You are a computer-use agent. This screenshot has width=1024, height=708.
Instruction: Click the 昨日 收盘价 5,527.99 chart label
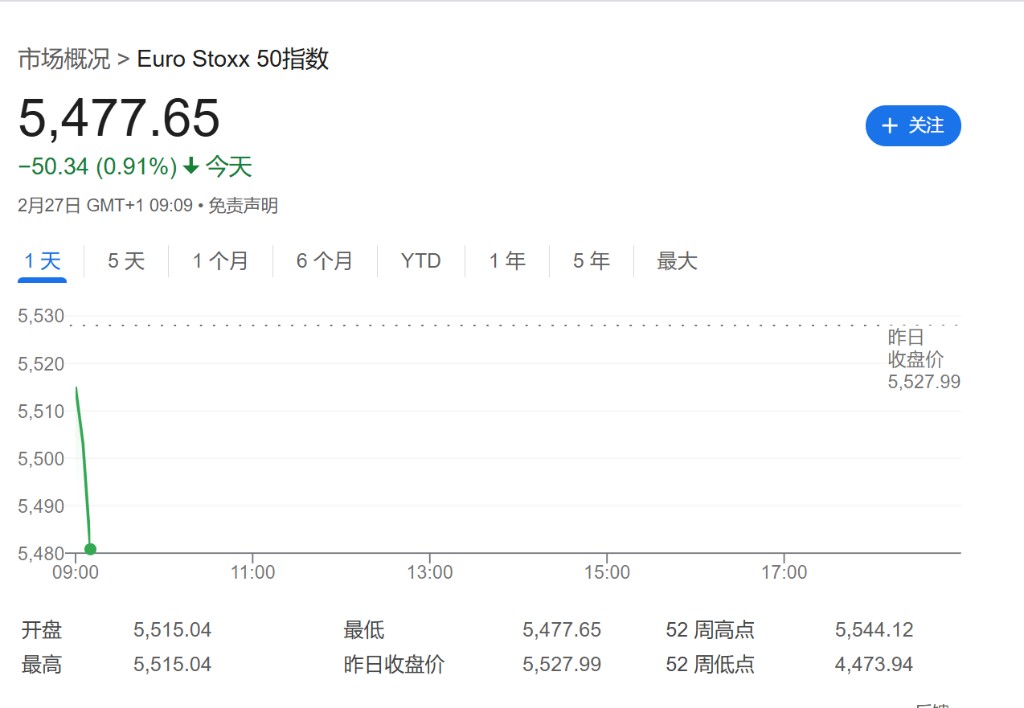point(923,359)
